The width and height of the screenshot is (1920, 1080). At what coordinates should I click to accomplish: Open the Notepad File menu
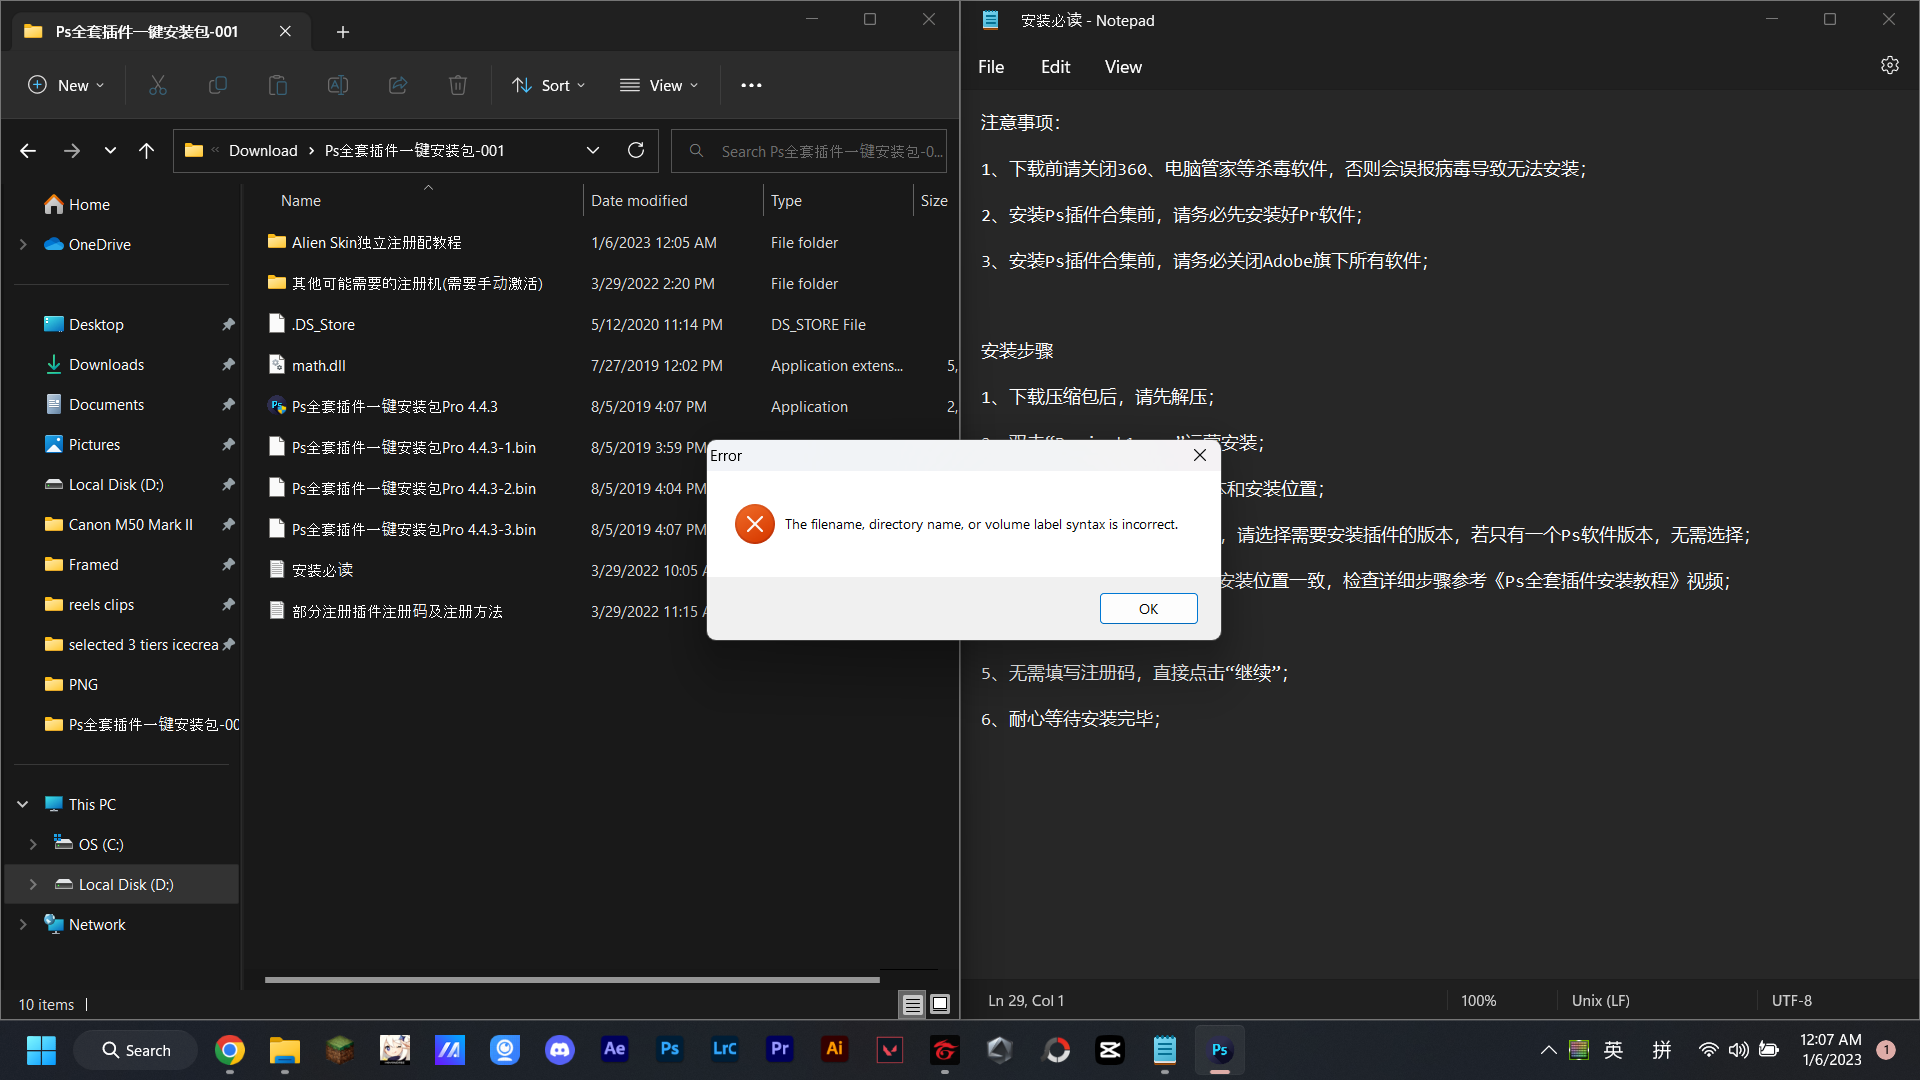(x=990, y=67)
